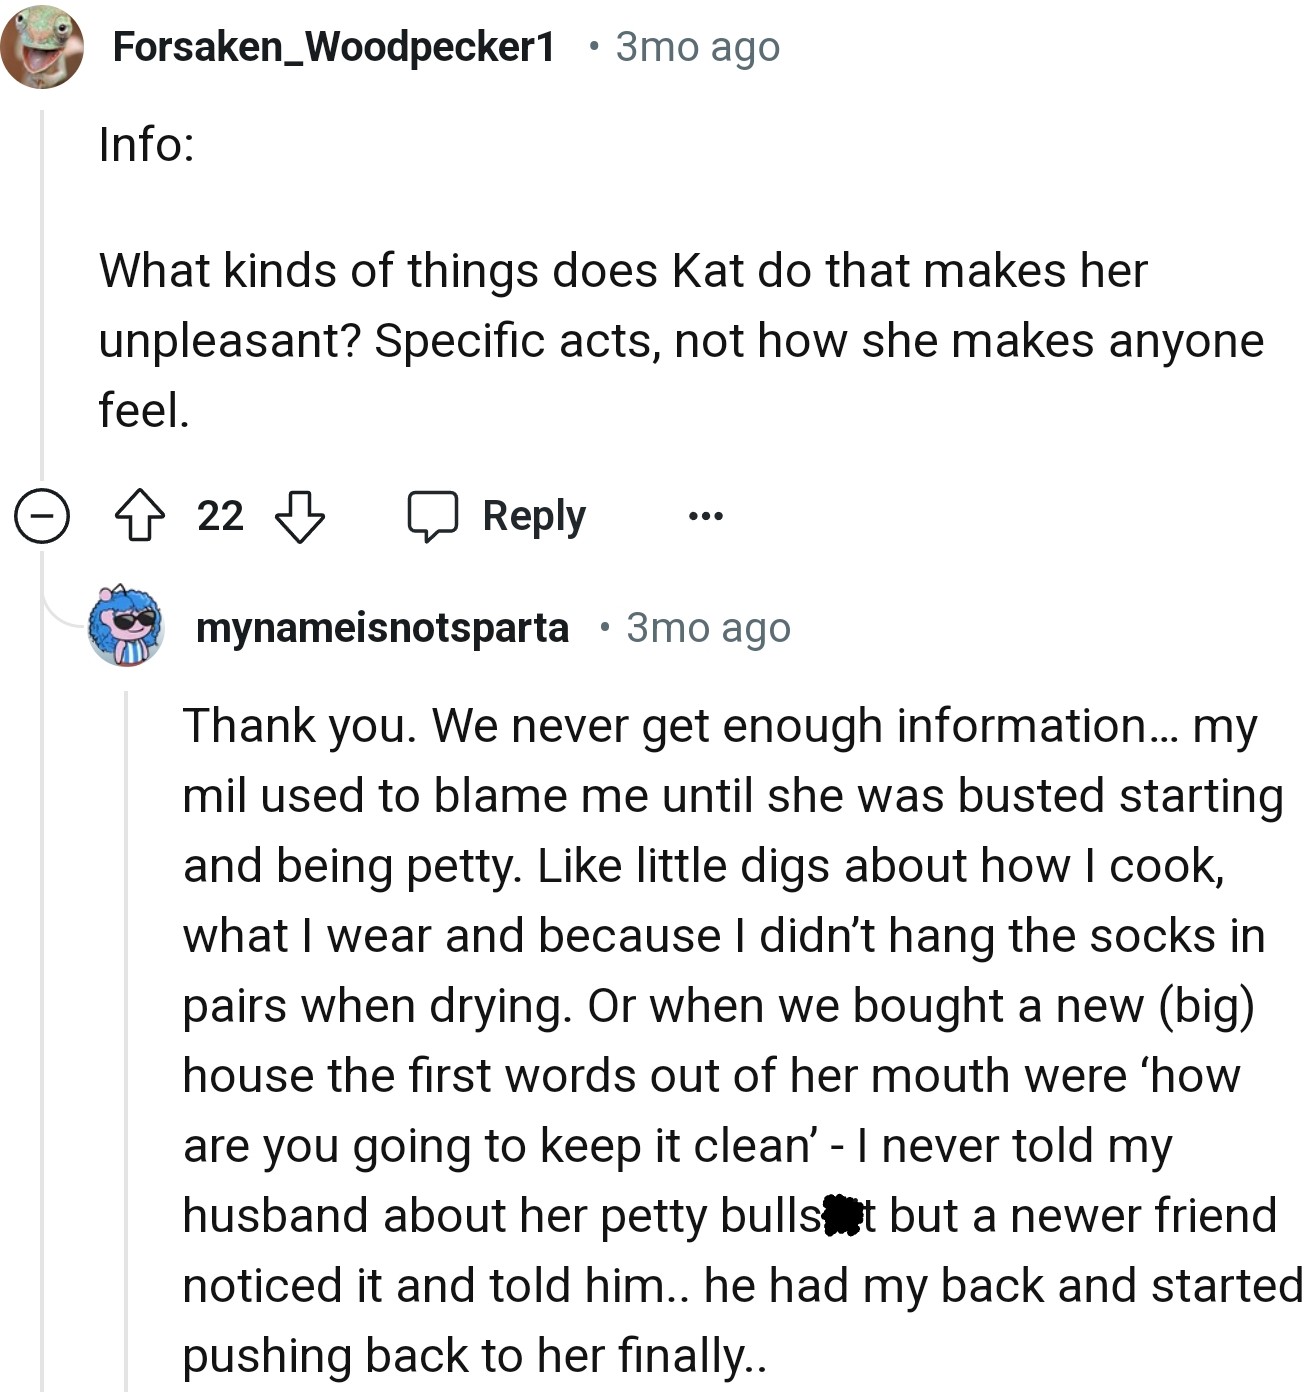Screen dimensions: 1308x1392
Task: Open Forsaken_Woodpecker1's lizard avatar
Action: [42, 46]
